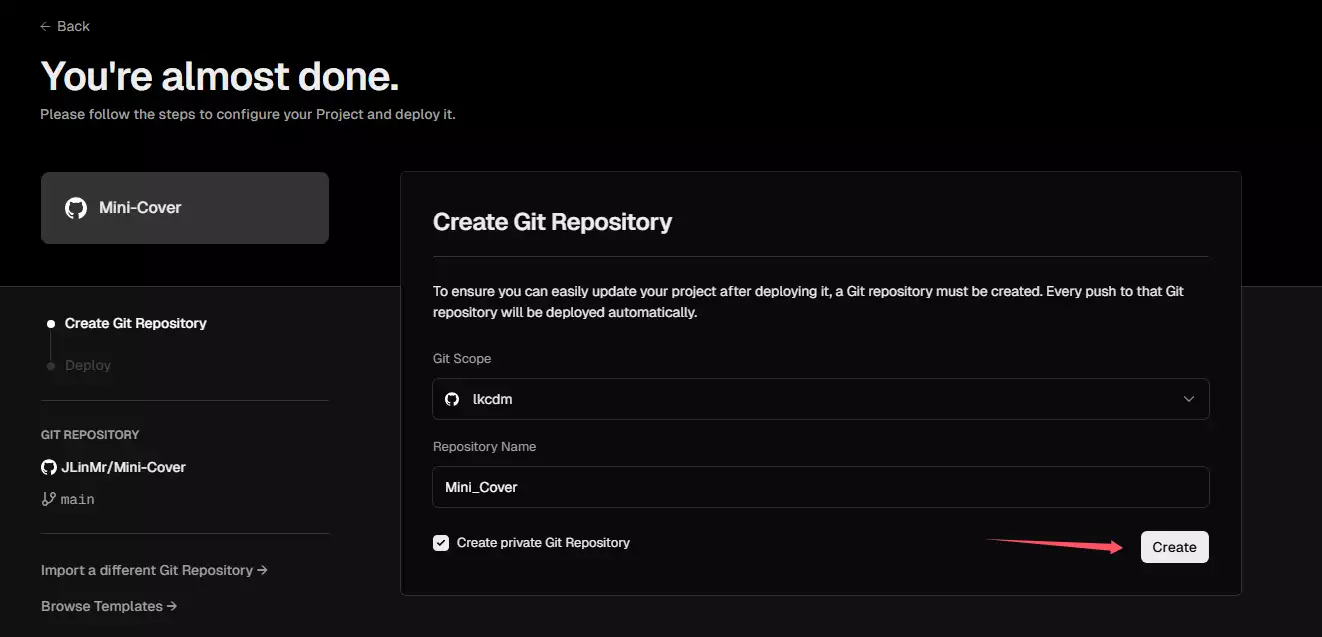The height and width of the screenshot is (637, 1322).
Task: Open the Git Scope dropdown showing lkcdm
Action: click(x=820, y=399)
